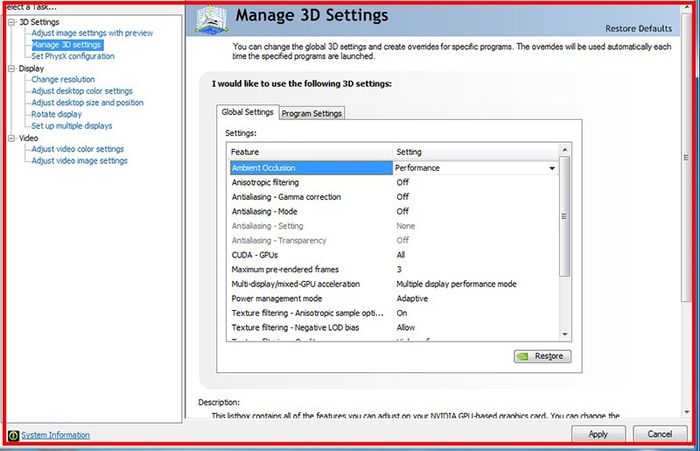Select Maximum pre-rendered frames row
700x451 pixels.
click(x=394, y=269)
